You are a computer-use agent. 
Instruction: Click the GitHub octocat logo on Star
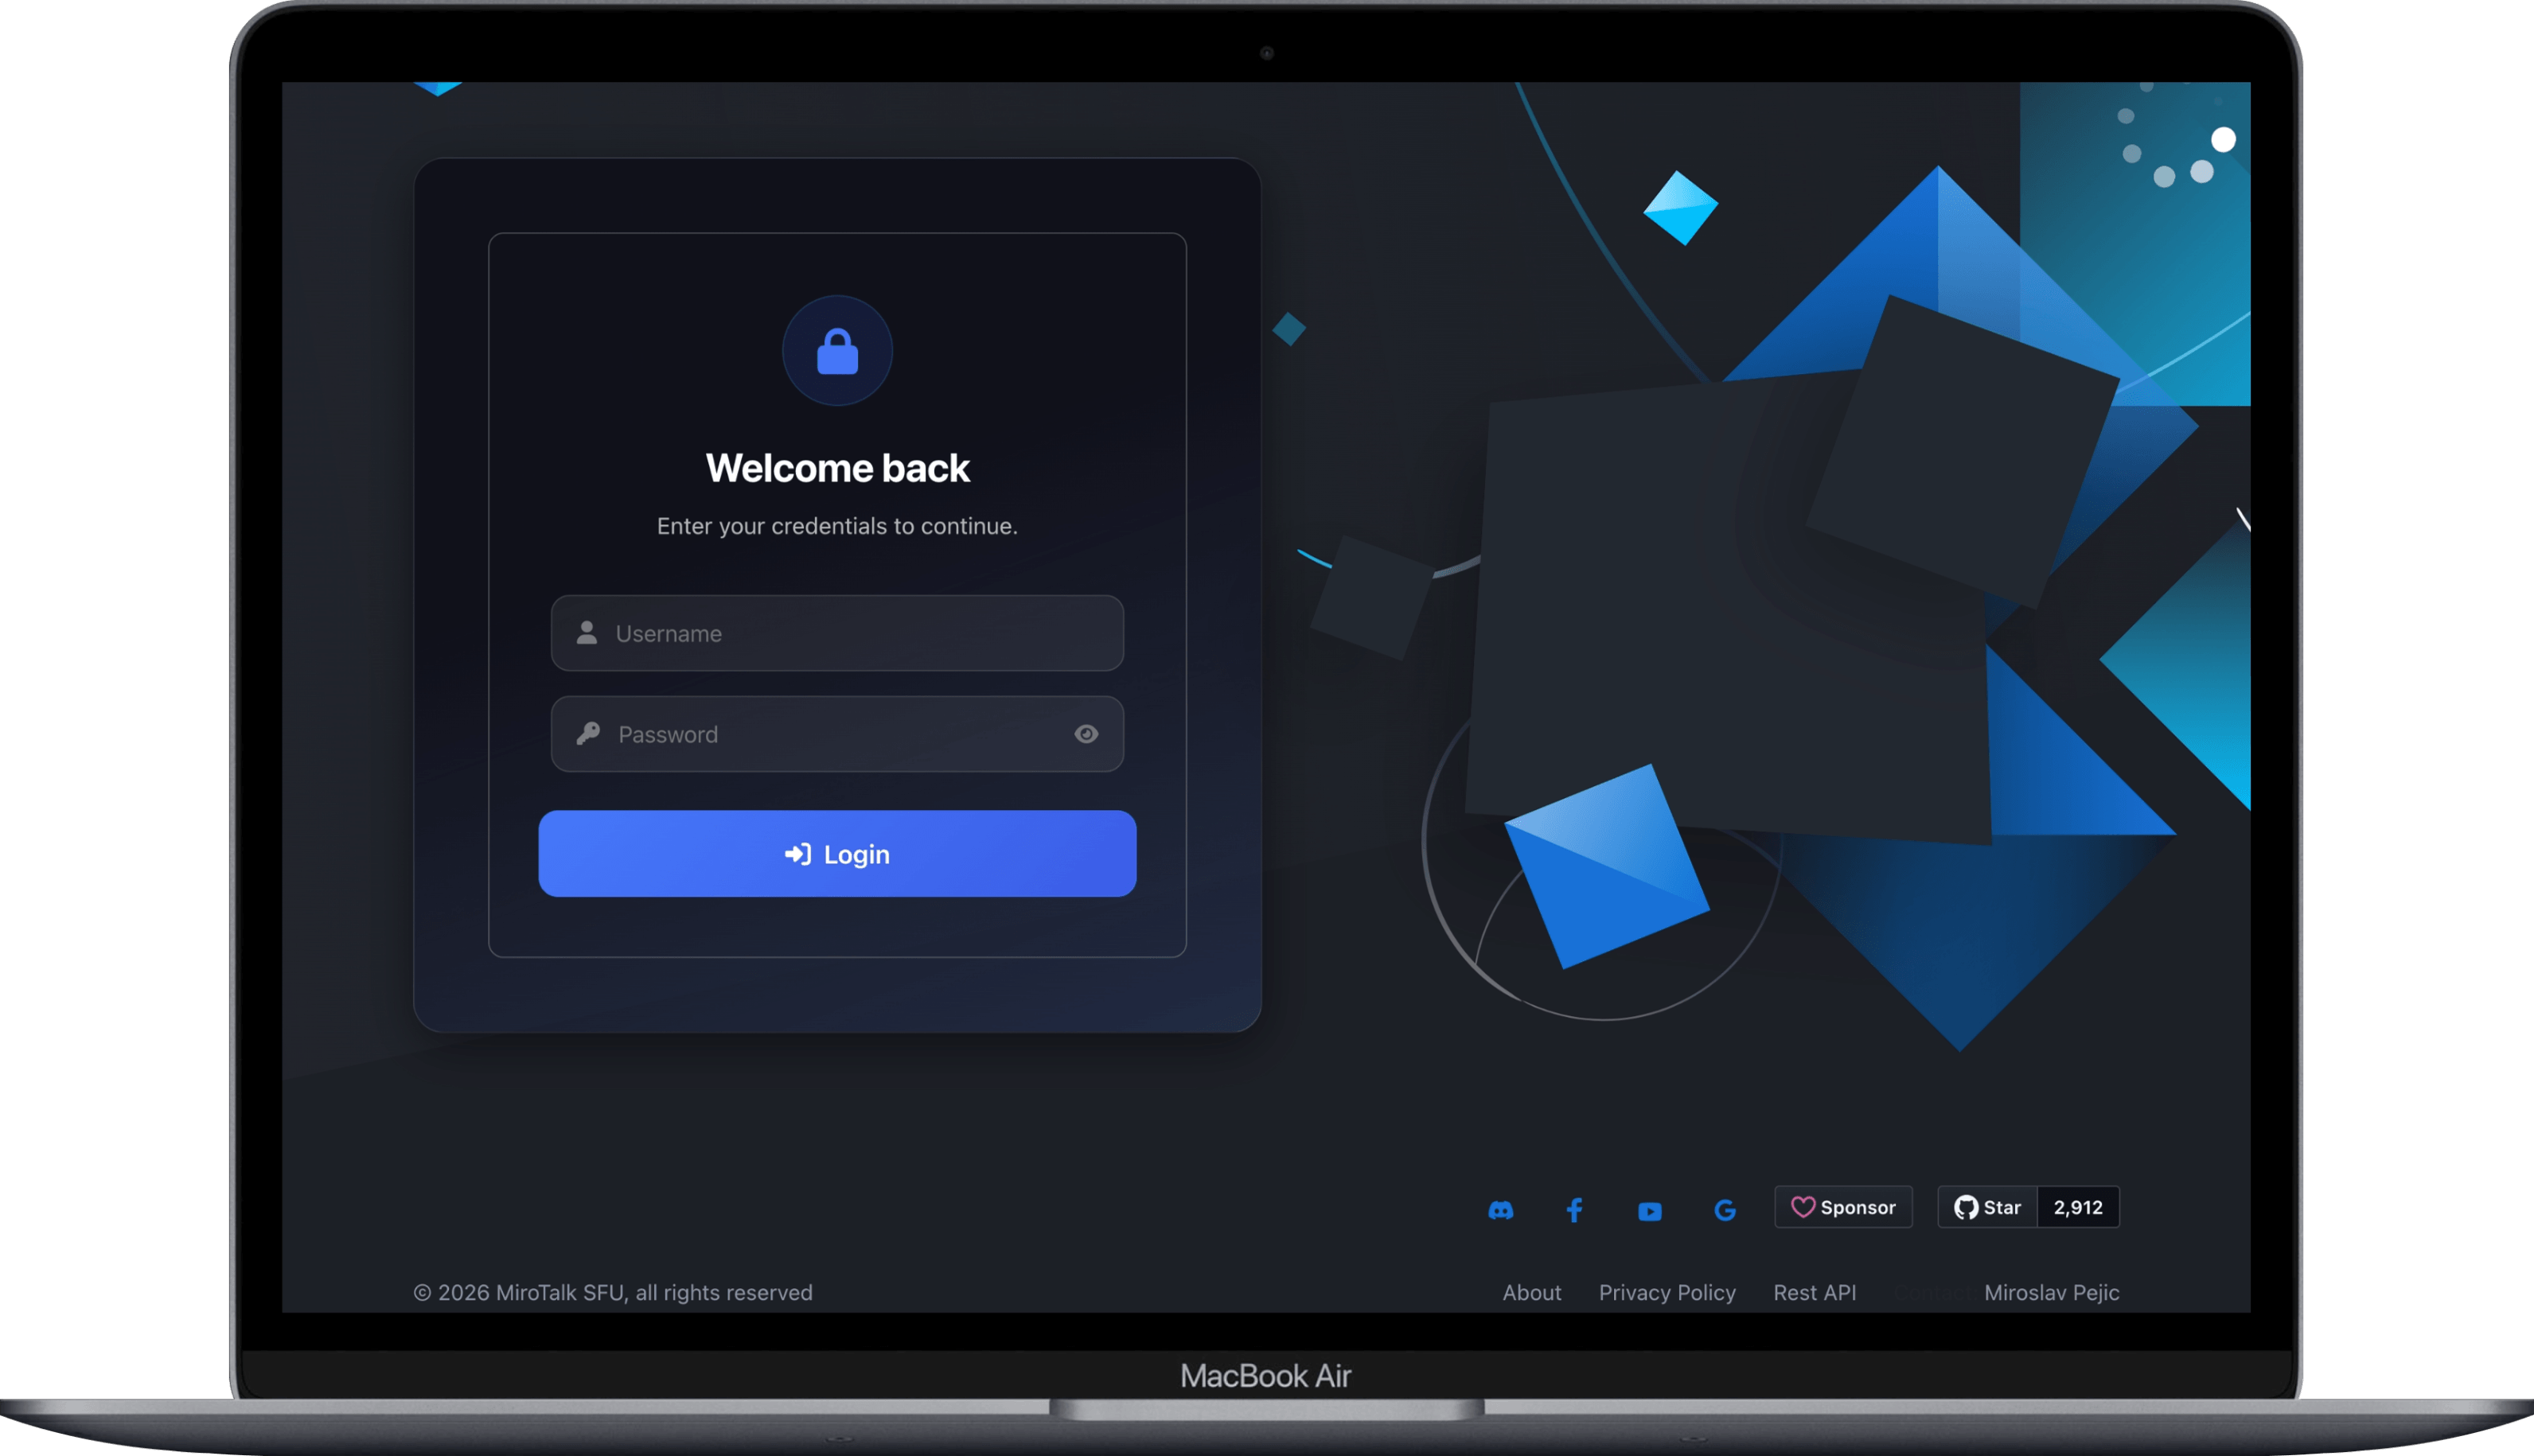pyautogui.click(x=1966, y=1207)
